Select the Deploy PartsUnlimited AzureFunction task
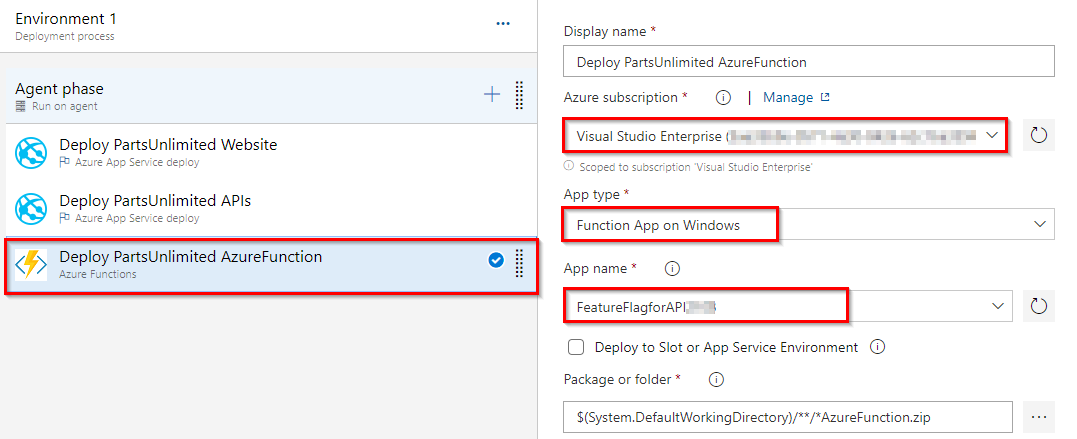 point(270,264)
